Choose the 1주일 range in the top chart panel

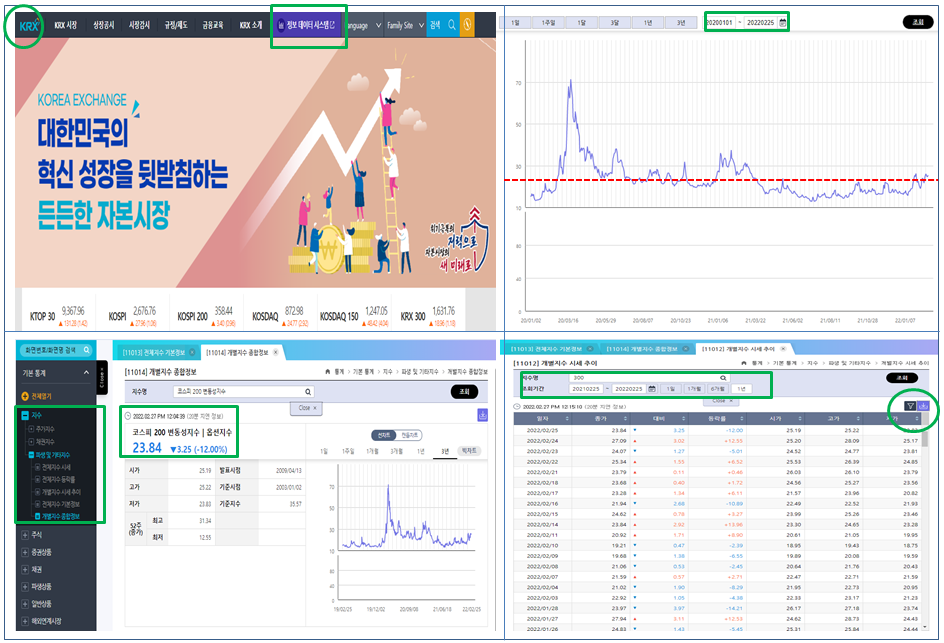[548, 23]
